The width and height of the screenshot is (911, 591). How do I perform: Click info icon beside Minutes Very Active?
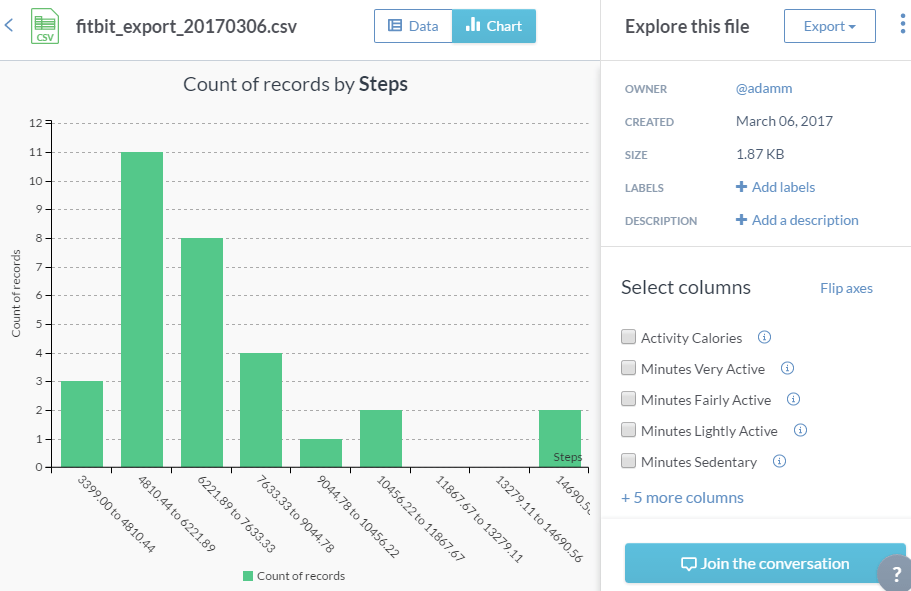786,369
